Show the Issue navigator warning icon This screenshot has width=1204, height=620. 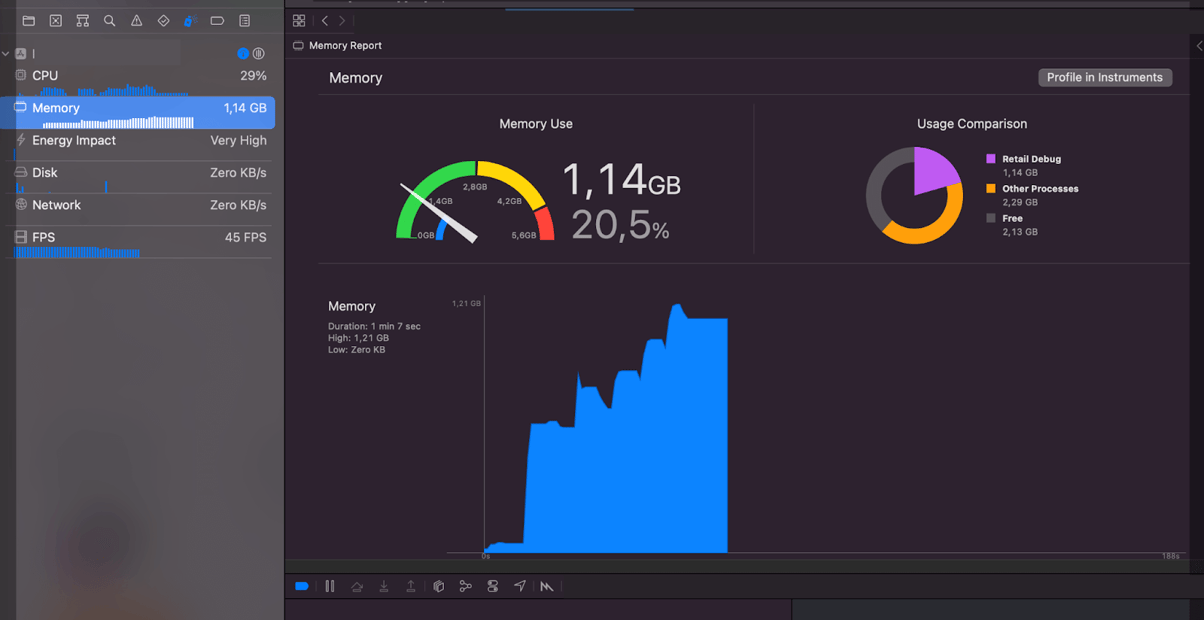(136, 20)
